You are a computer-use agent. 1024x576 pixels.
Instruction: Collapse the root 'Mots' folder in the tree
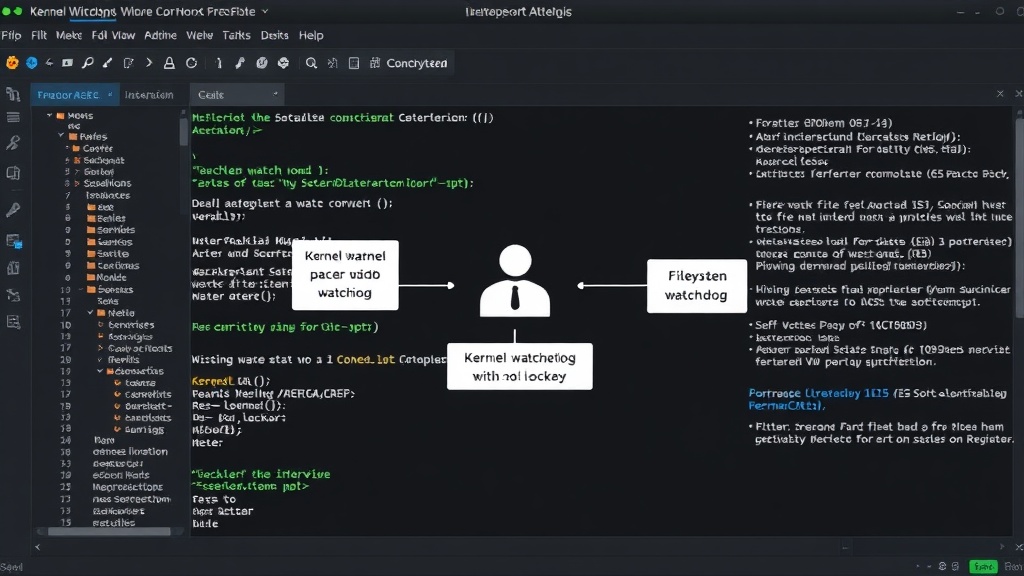pos(49,116)
